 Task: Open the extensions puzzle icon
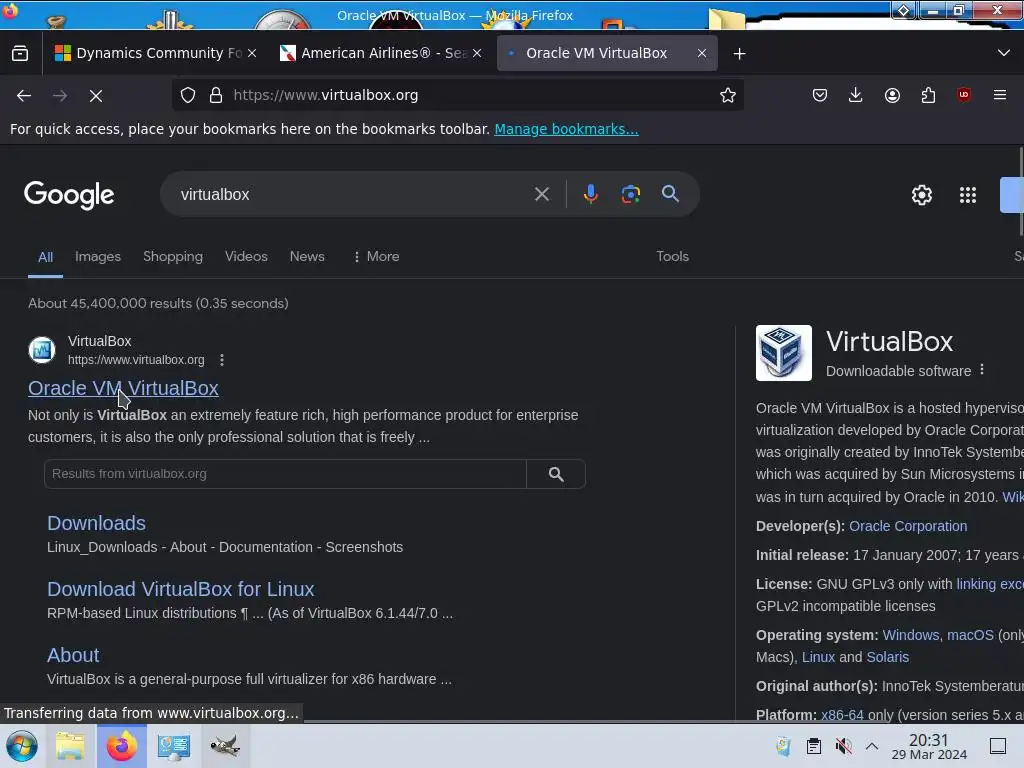[x=928, y=95]
